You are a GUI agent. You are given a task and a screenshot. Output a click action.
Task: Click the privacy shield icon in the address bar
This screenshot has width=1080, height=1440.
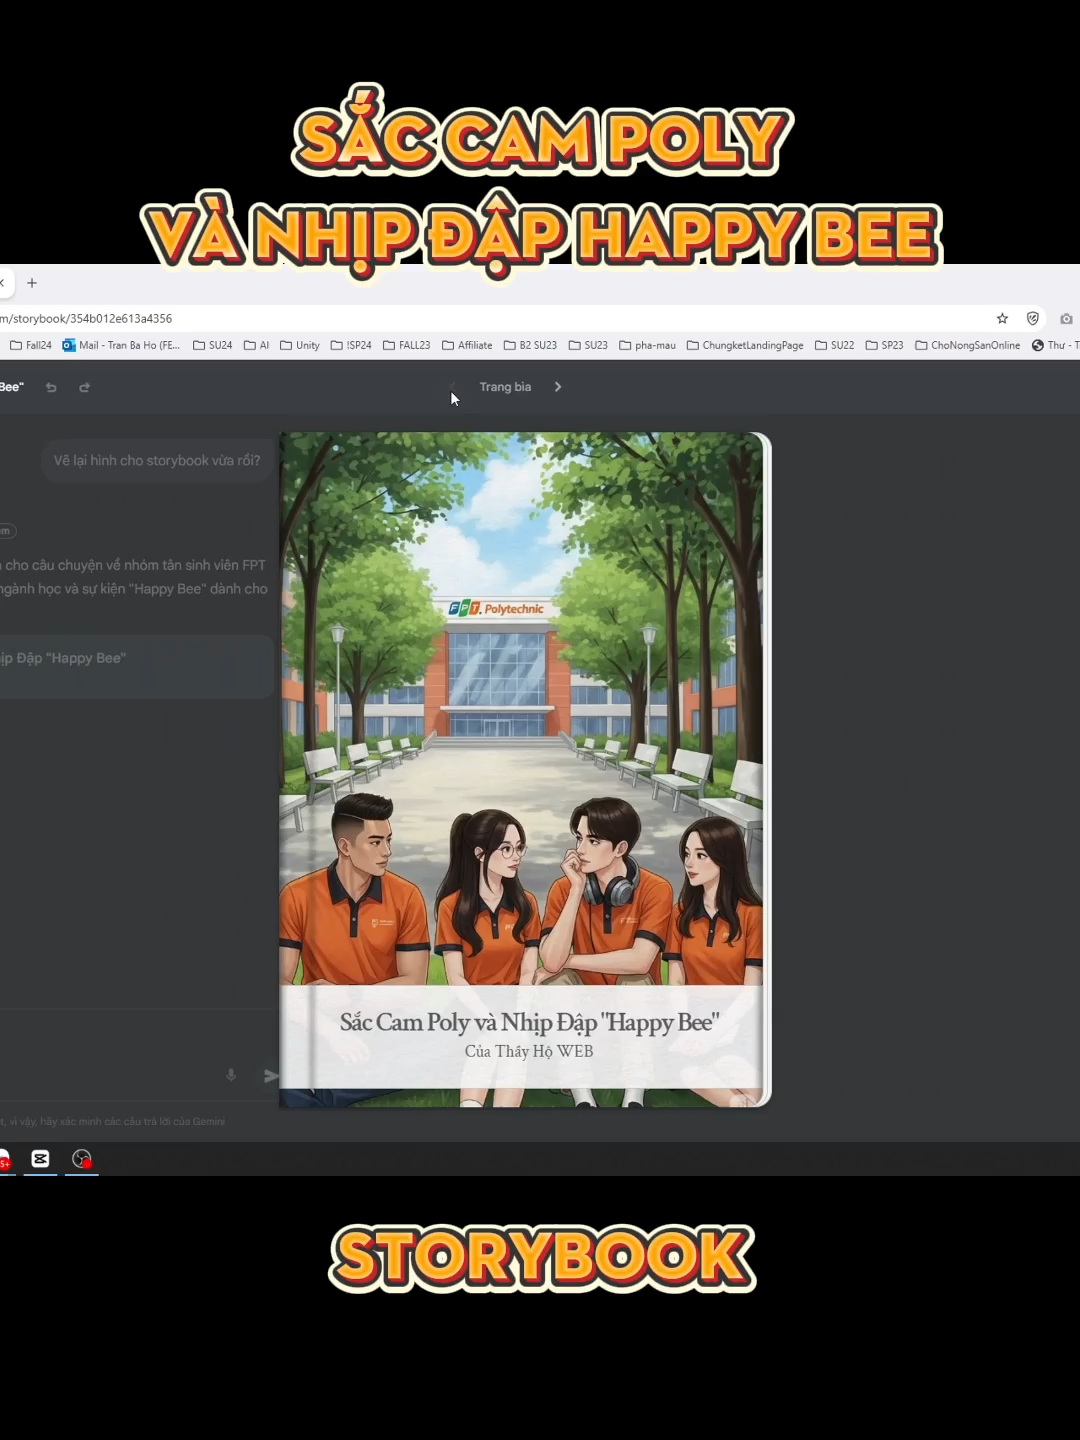[1032, 318]
